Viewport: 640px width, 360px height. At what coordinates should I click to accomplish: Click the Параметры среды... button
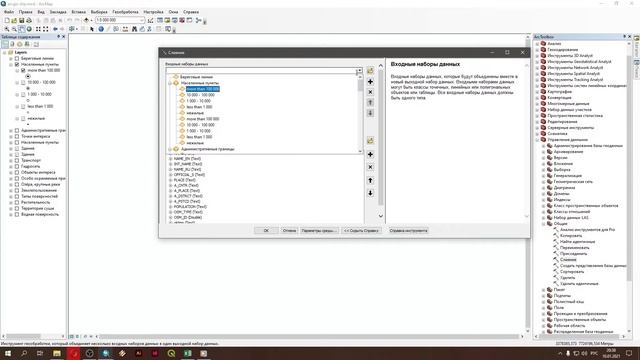pos(319,231)
